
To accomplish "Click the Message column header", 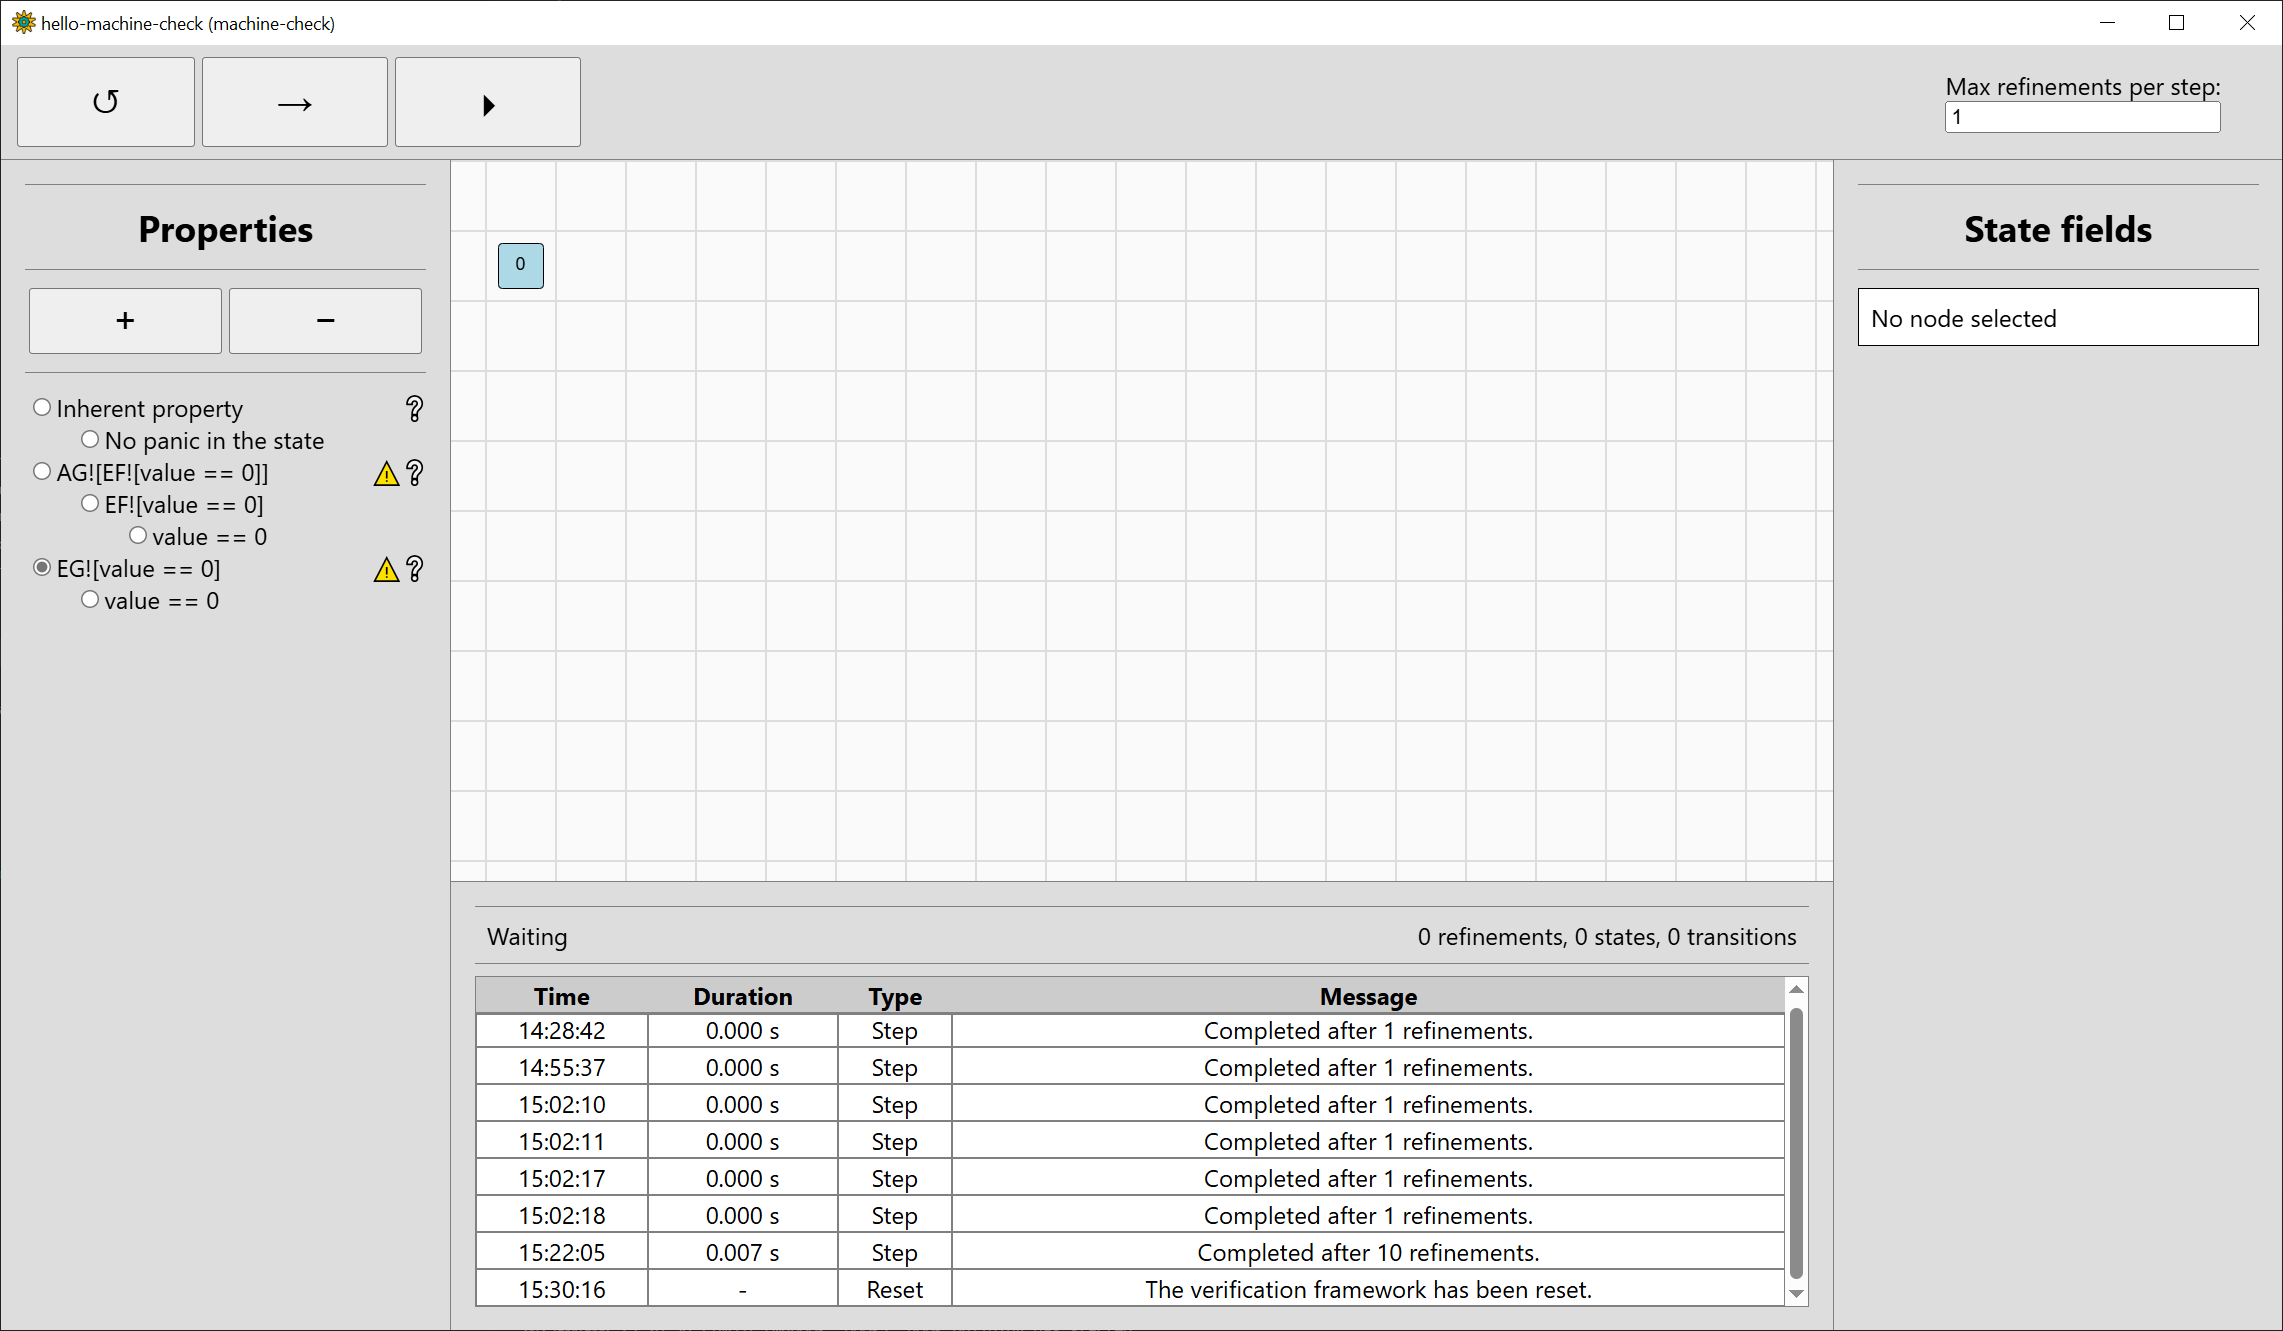I will pyautogui.click(x=1367, y=996).
